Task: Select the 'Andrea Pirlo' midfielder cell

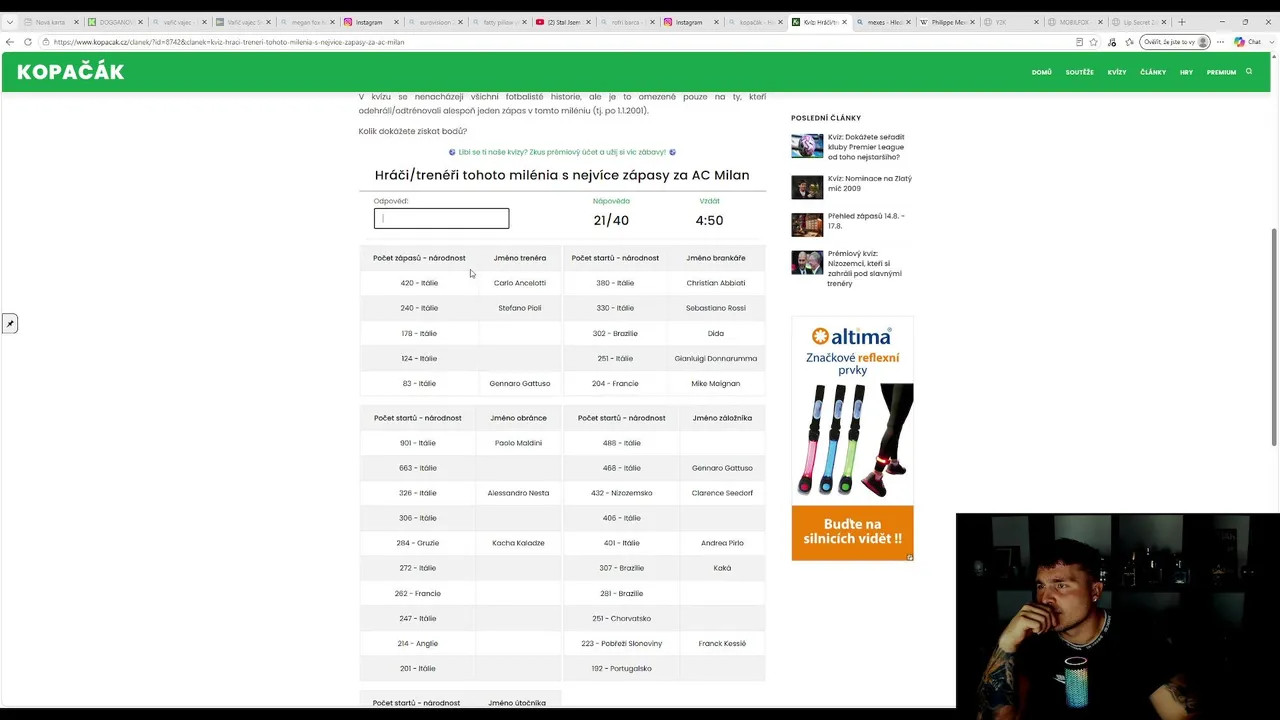Action: 722,543
